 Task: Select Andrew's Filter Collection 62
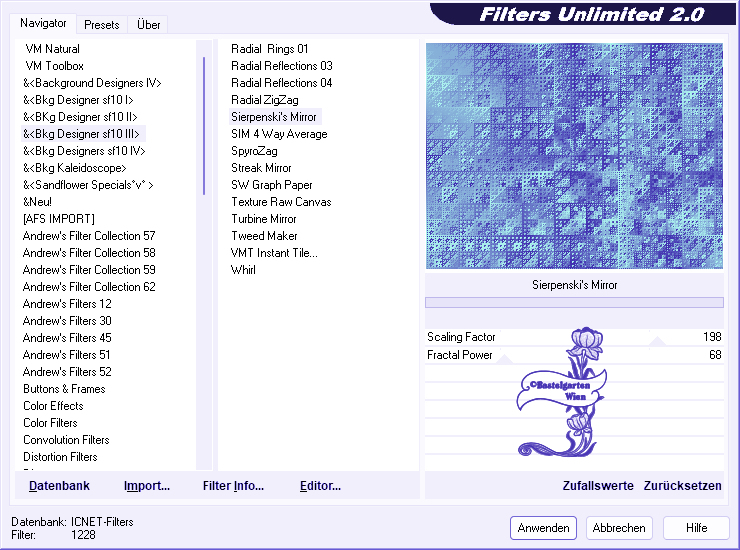tap(89, 287)
